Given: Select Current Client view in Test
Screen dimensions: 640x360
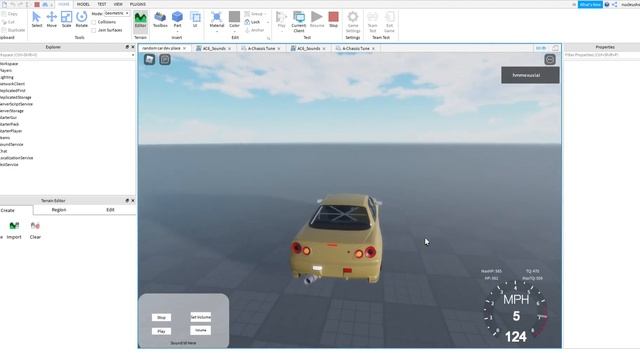Looking at the screenshot, I should coord(299,22).
